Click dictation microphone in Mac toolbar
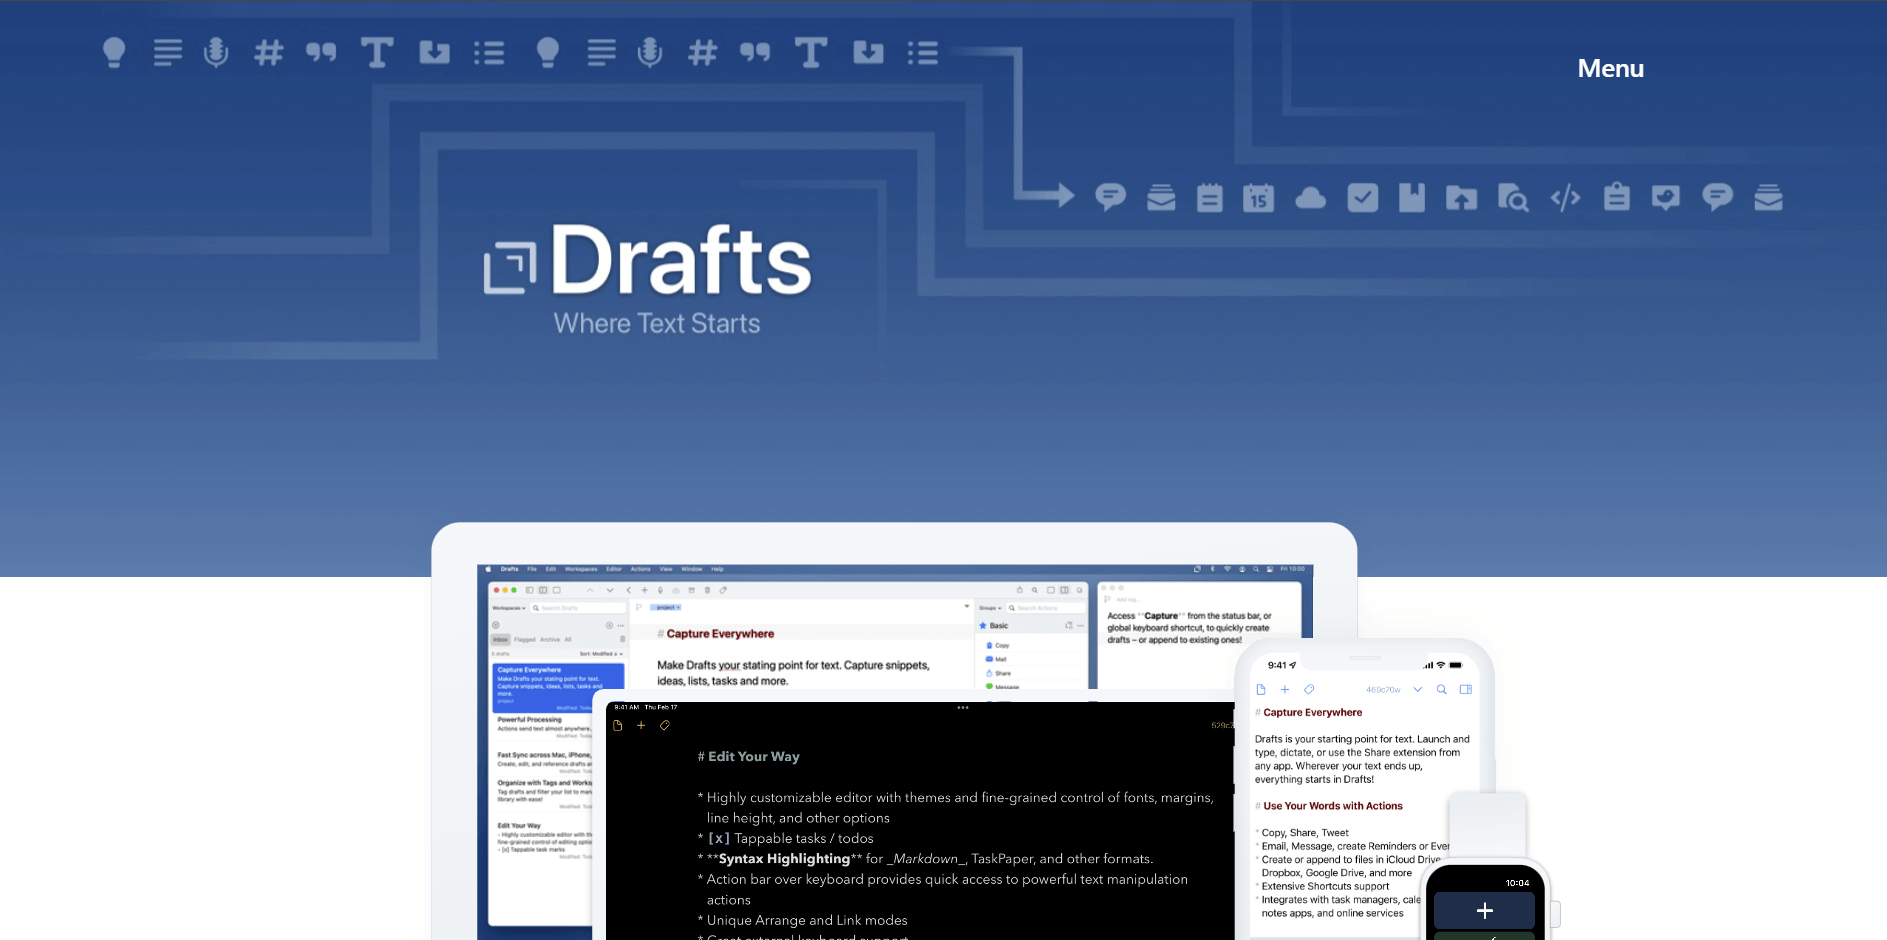The width and height of the screenshot is (1887, 940). (660, 590)
